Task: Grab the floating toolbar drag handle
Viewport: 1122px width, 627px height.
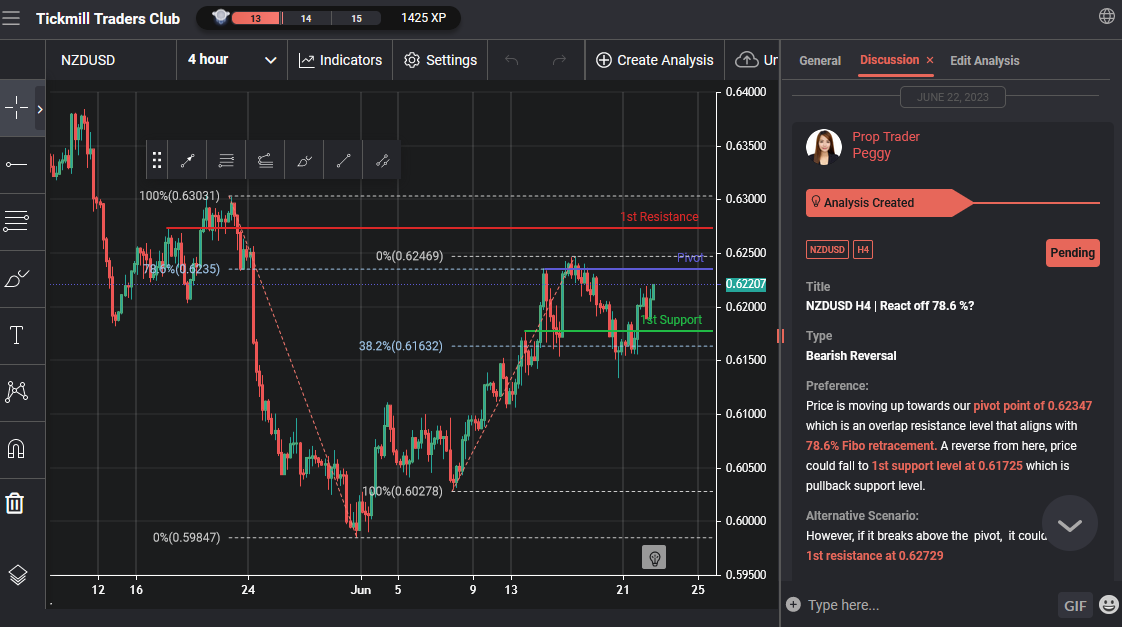Action: (x=157, y=160)
